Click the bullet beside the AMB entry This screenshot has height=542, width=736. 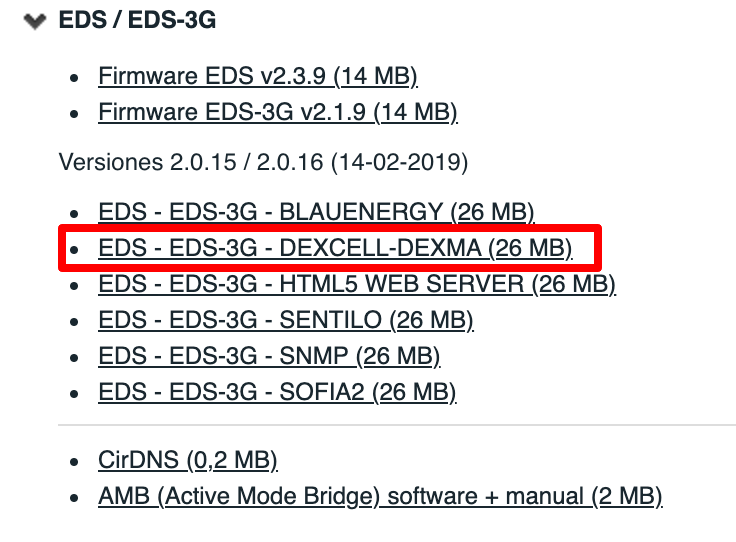pyautogui.click(x=73, y=498)
